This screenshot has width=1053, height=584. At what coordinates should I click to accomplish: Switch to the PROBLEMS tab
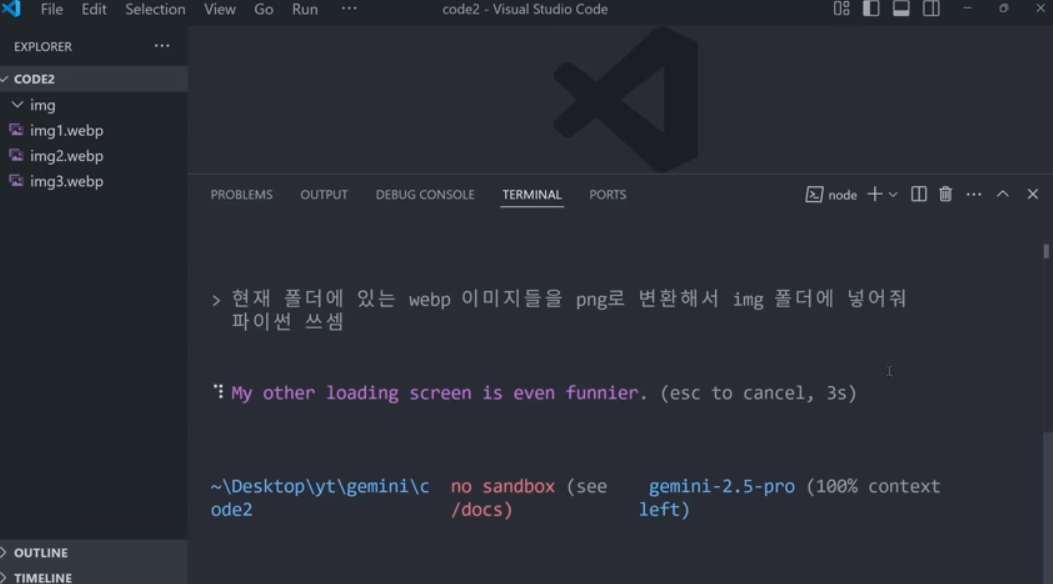pyautogui.click(x=242, y=195)
